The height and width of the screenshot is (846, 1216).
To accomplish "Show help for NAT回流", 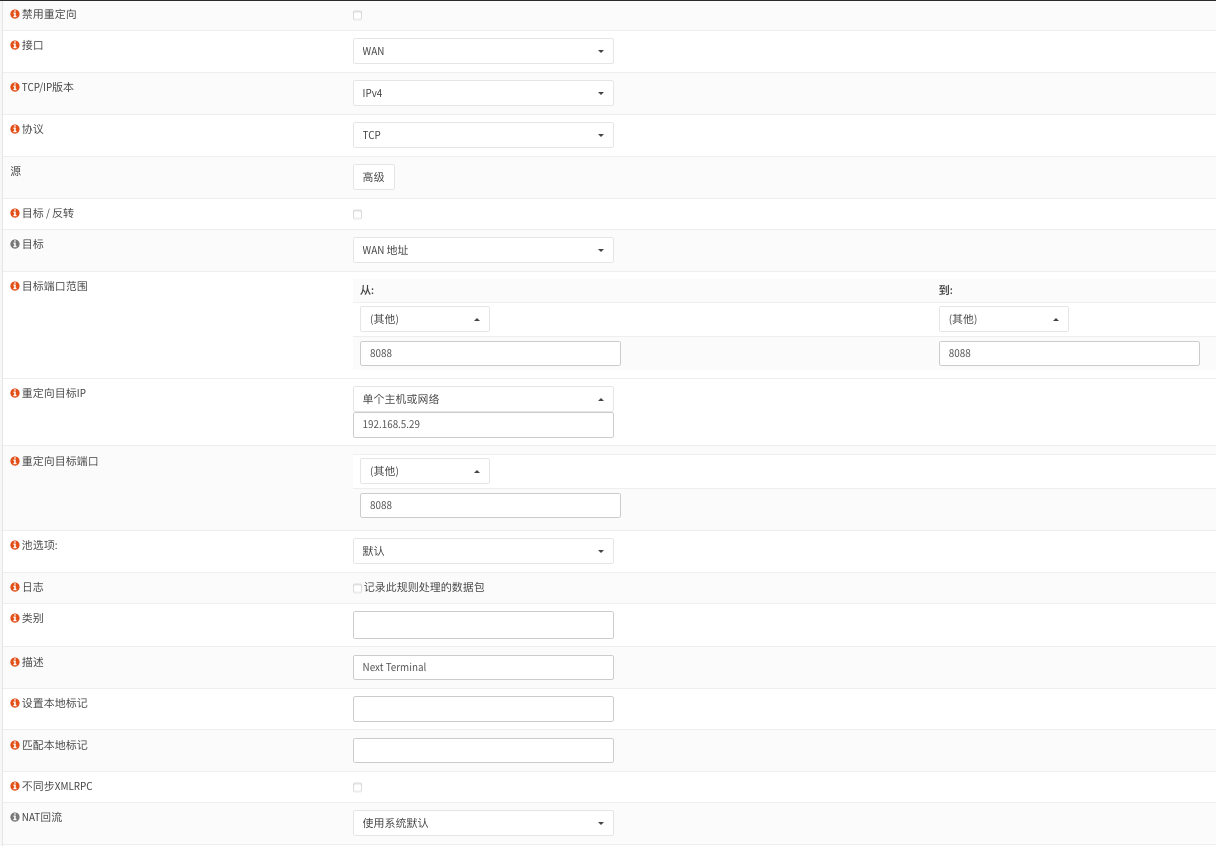I will click(x=15, y=818).
